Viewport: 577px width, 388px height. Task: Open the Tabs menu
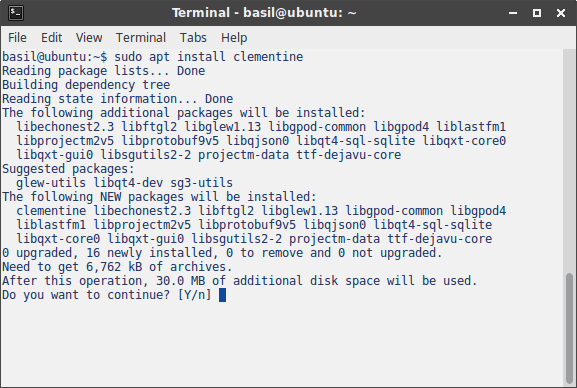point(193,38)
